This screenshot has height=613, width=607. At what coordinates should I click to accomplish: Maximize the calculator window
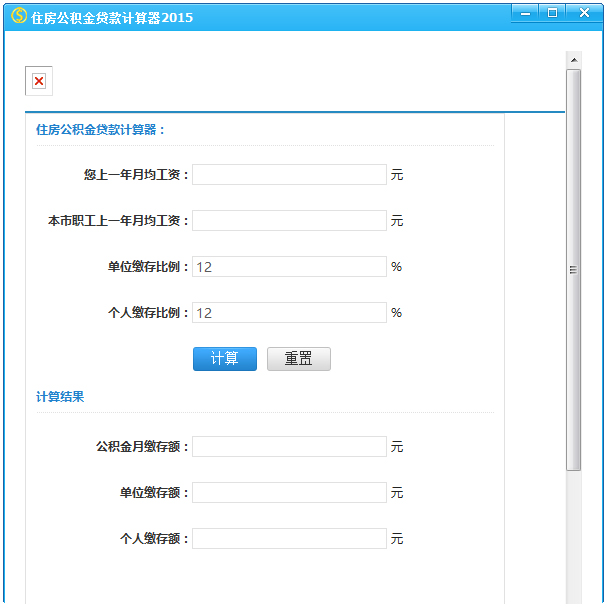(x=551, y=13)
